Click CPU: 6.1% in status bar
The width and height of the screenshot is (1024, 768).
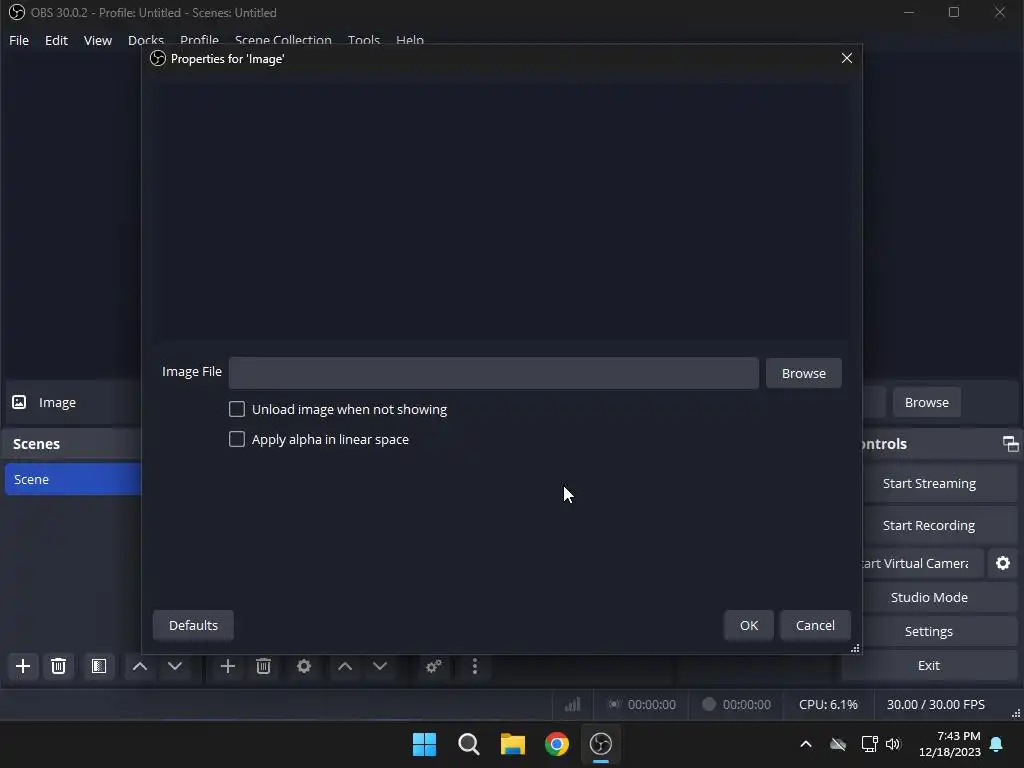[828, 704]
